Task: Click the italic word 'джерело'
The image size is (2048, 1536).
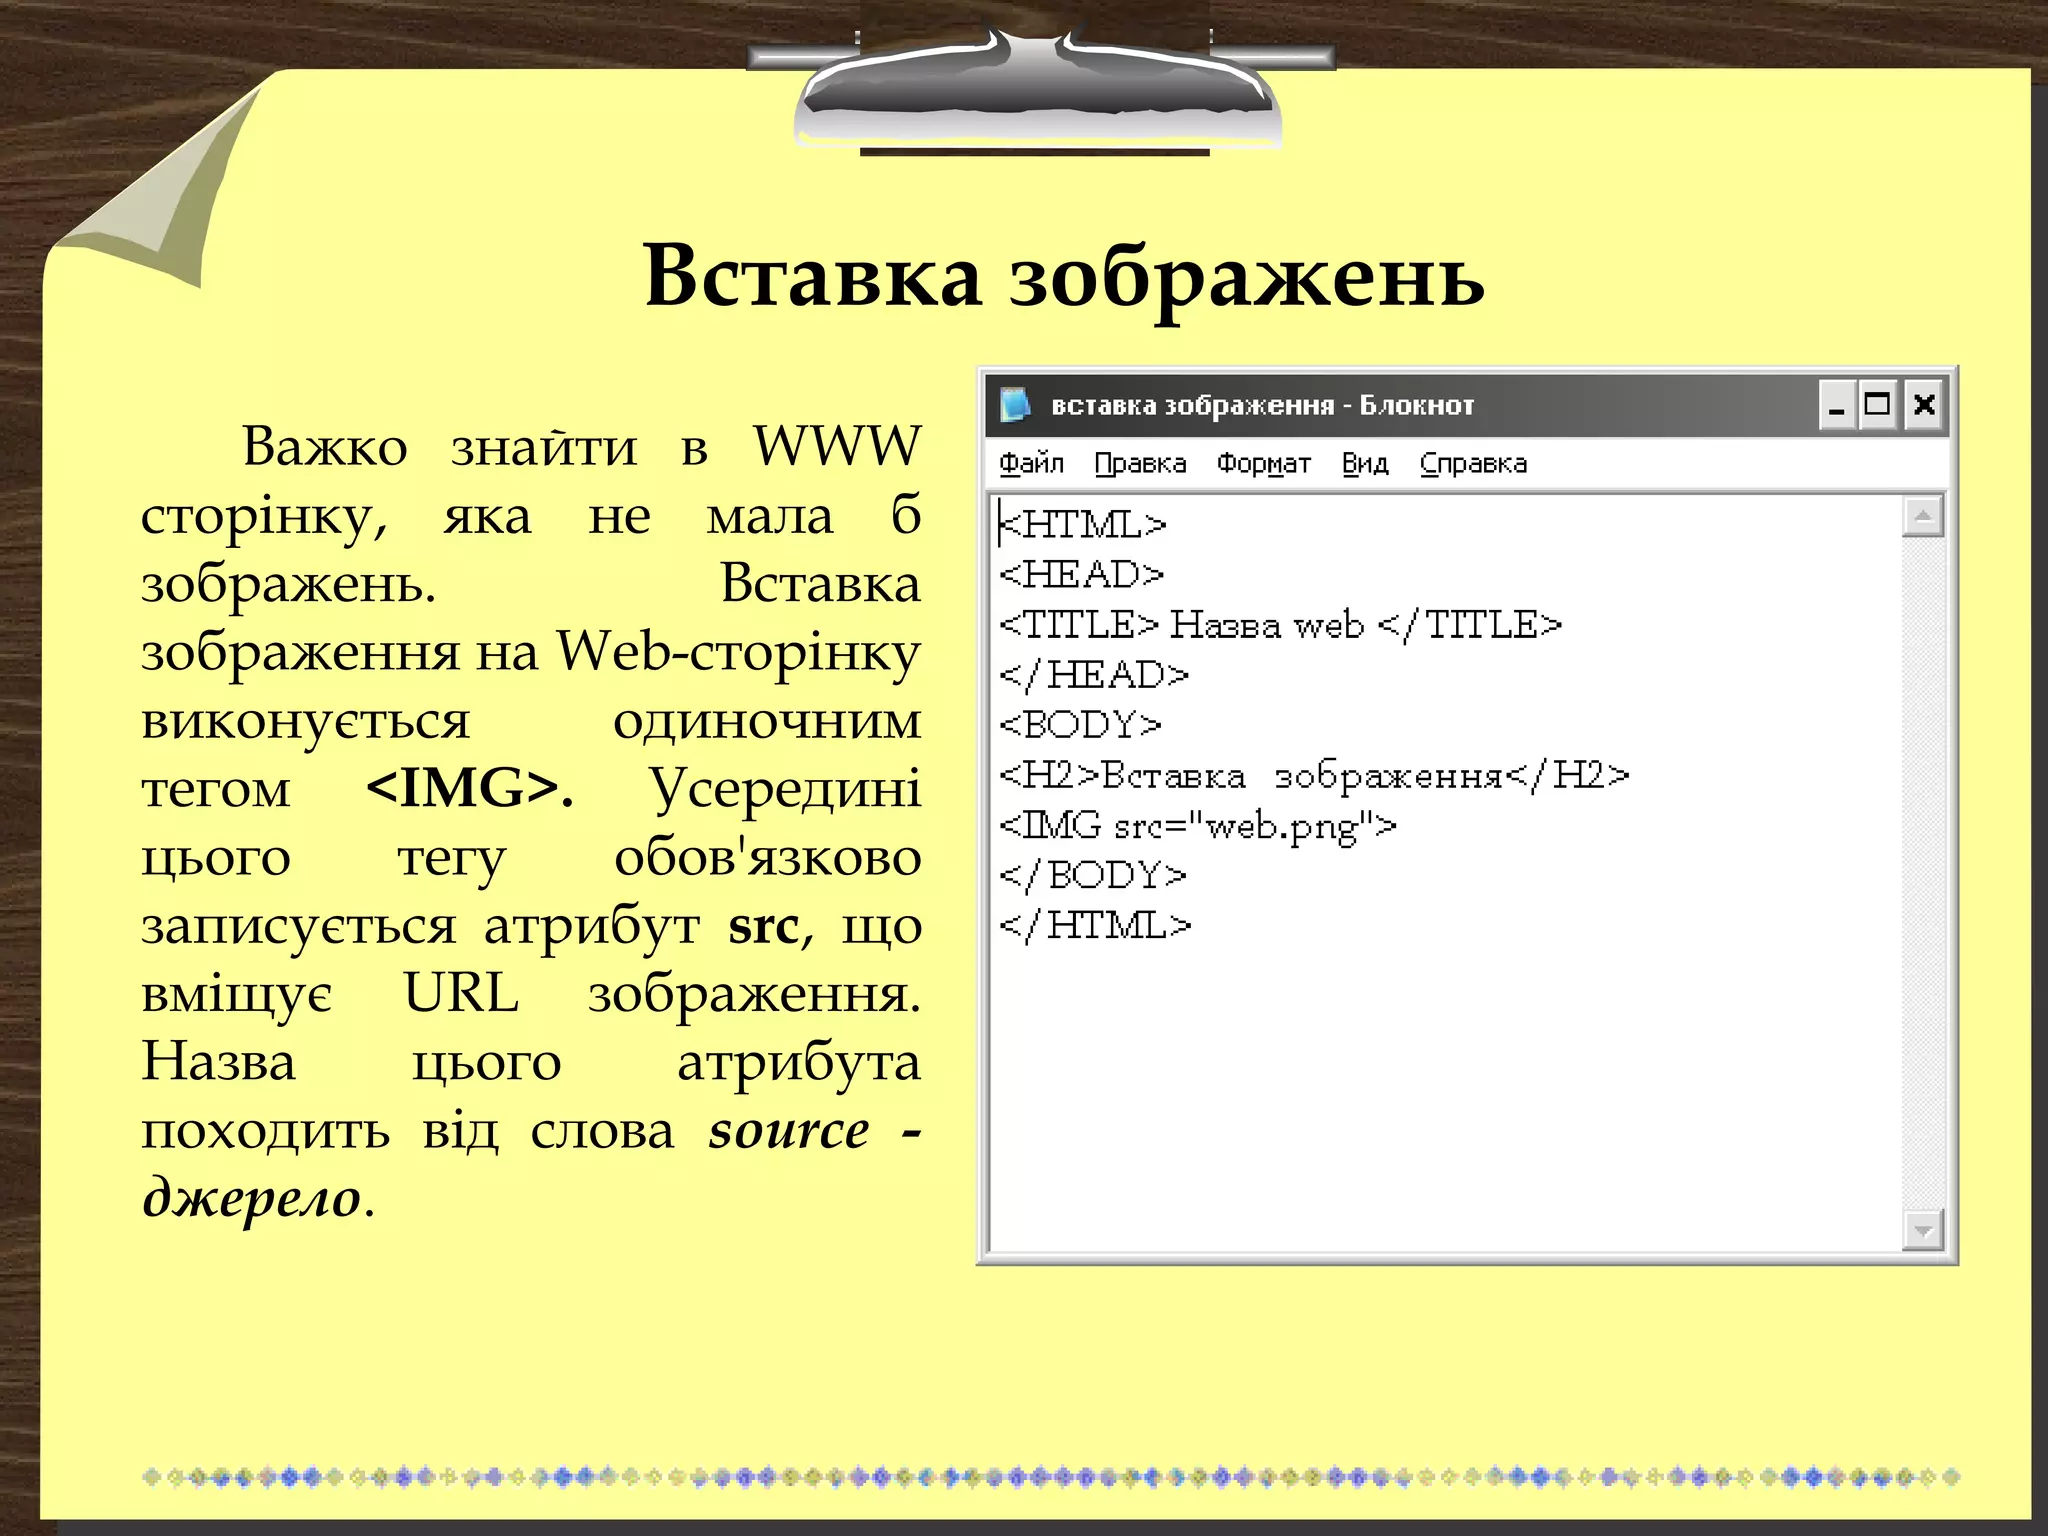Action: (252, 1199)
